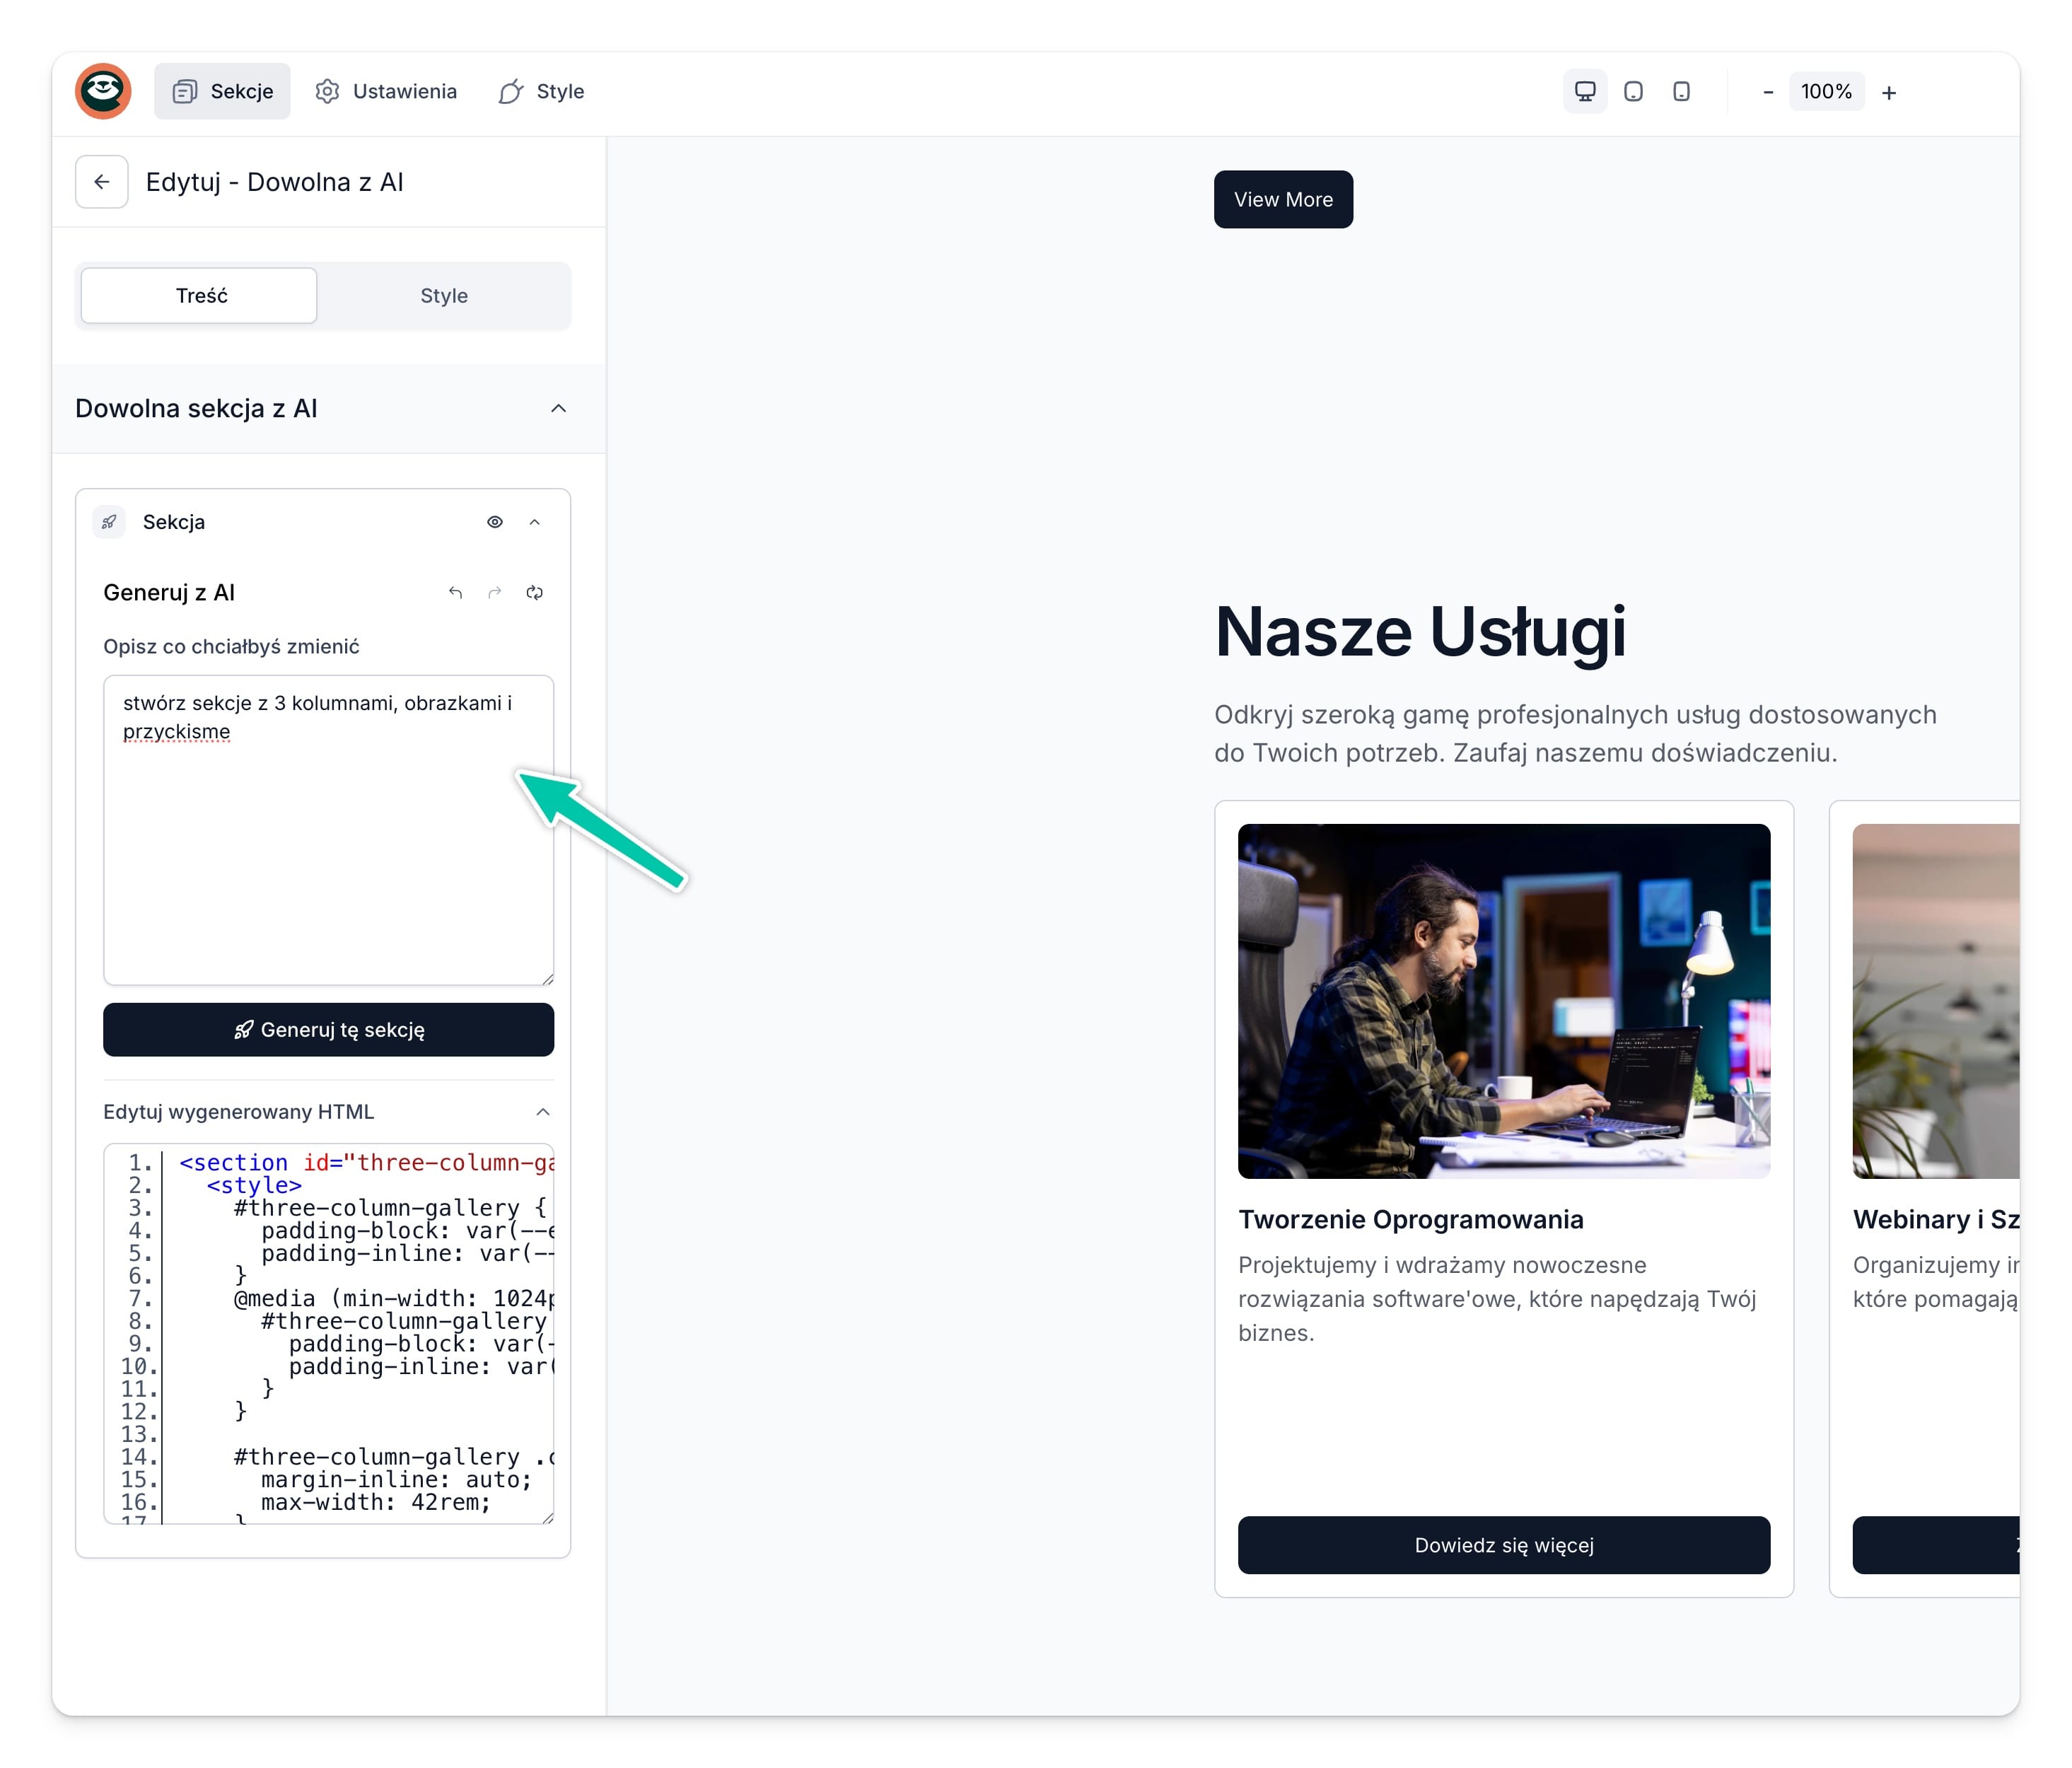This screenshot has width=2072, height=1768.
Task: Switch to tablet preview mode
Action: (x=1633, y=92)
